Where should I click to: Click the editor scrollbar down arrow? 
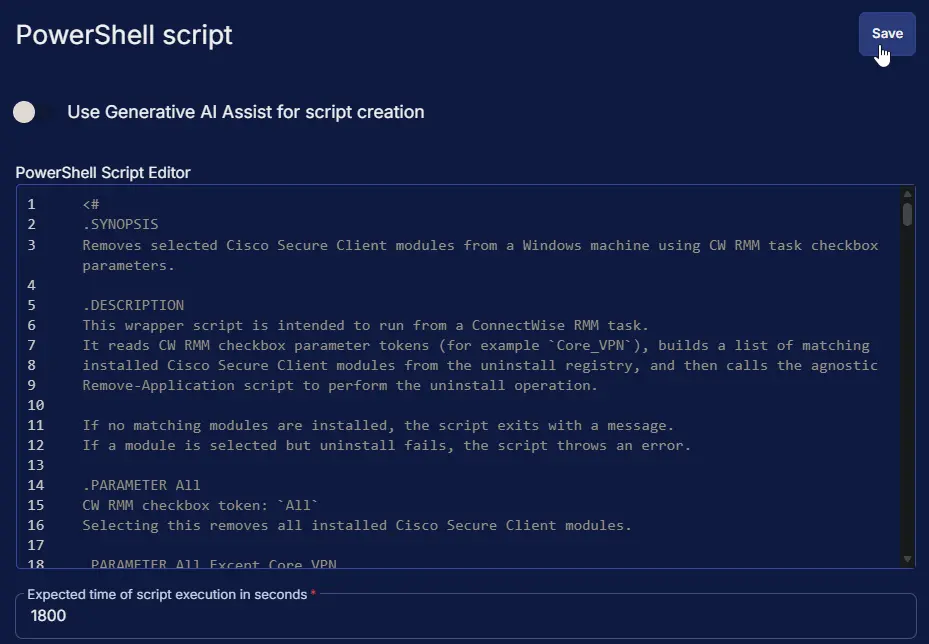pyautogui.click(x=907, y=559)
